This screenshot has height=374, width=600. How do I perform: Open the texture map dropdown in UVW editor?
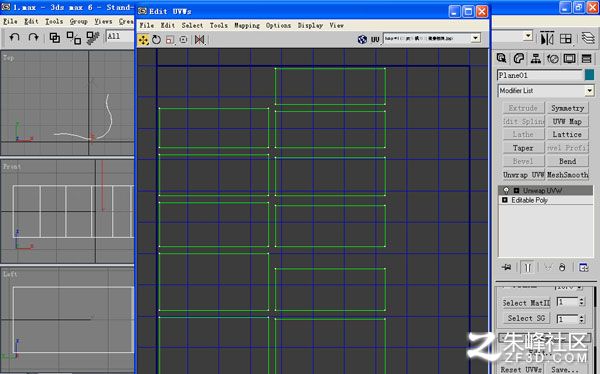click(x=432, y=38)
